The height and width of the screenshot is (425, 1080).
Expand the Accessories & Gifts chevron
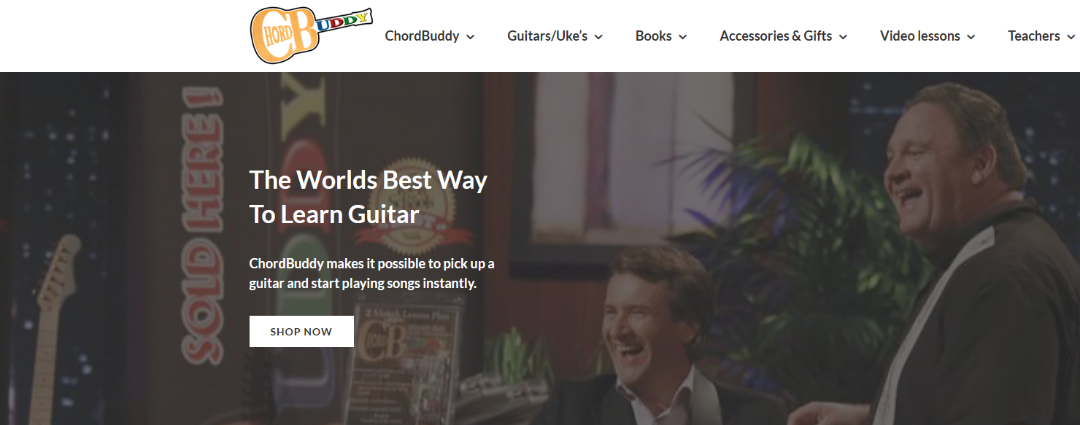pyautogui.click(x=843, y=37)
